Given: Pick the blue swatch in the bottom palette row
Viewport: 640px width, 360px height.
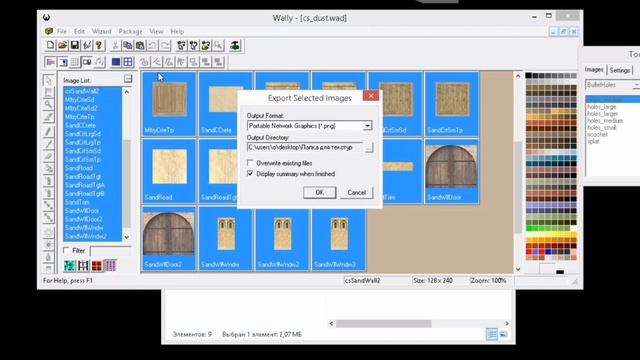Looking at the screenshot, I should coord(548,252).
